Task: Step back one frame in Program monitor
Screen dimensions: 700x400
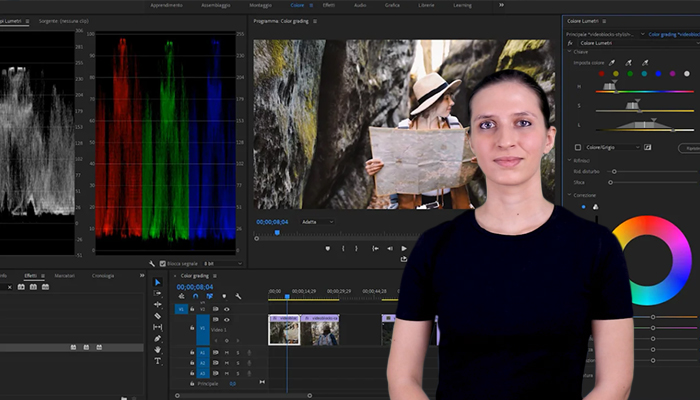Action: 390,249
